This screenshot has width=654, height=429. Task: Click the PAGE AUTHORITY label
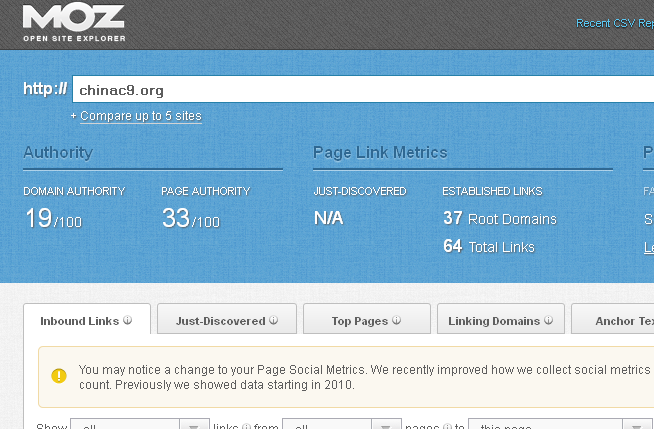pos(206,191)
